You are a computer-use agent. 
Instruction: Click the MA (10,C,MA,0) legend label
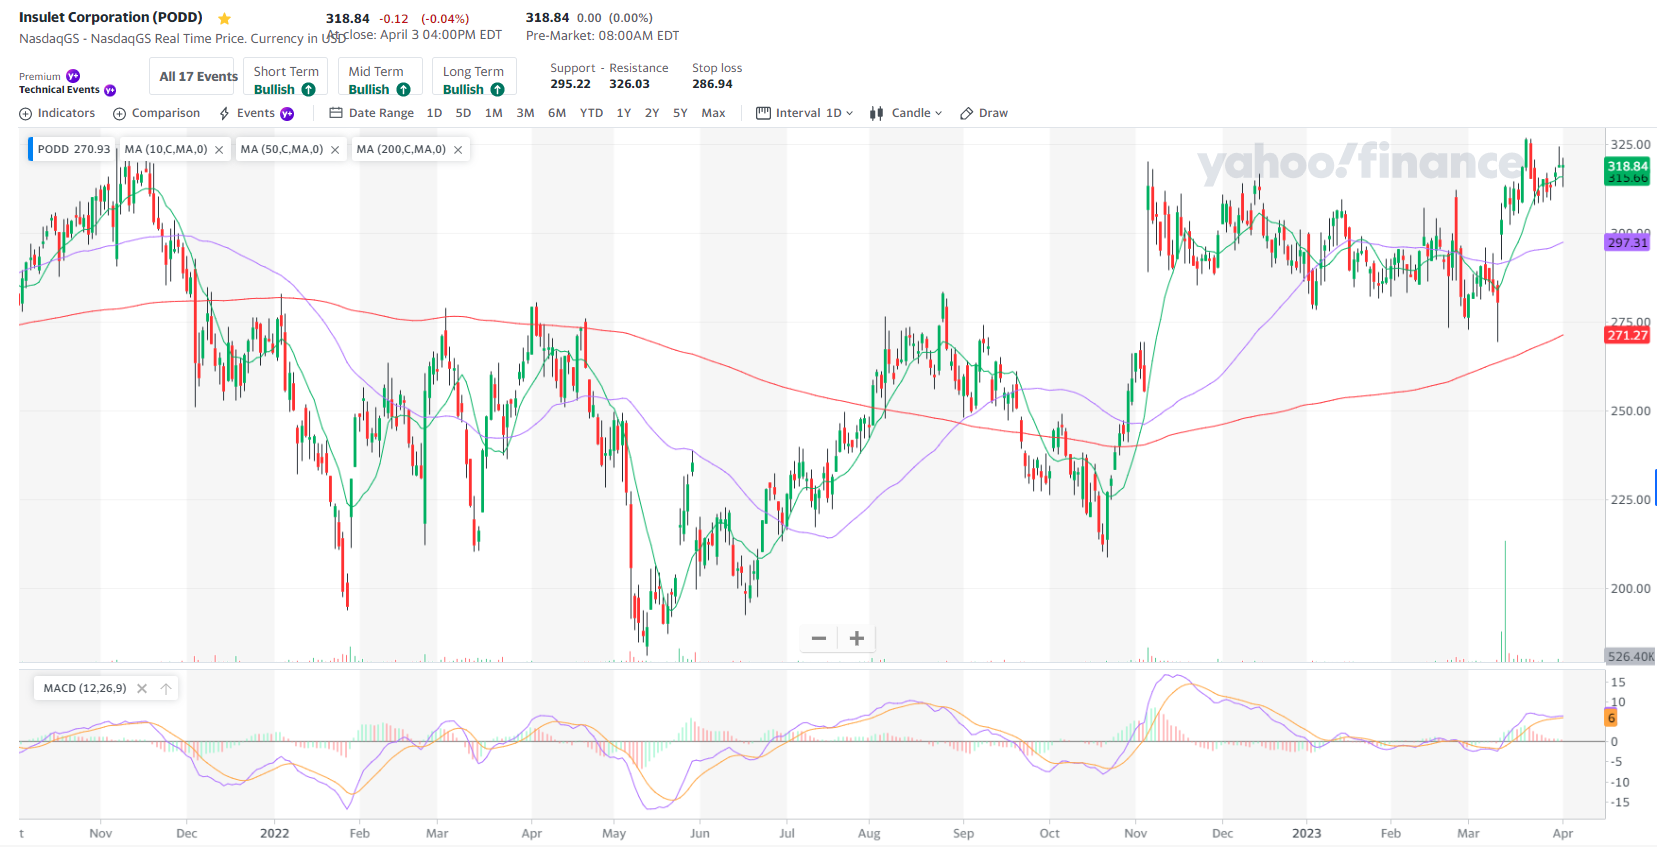point(166,149)
